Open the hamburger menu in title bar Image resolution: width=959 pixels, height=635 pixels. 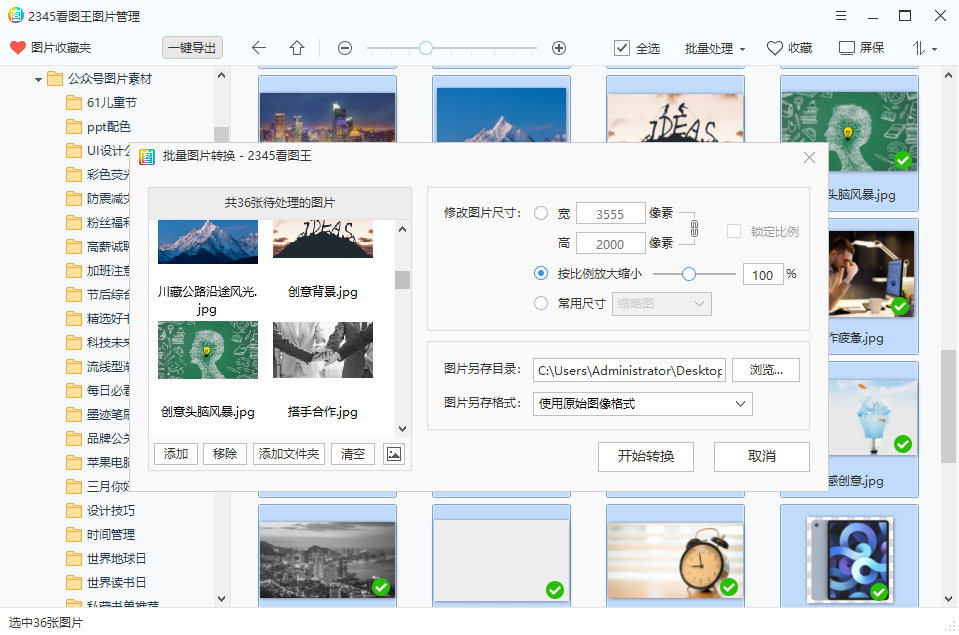coord(840,15)
